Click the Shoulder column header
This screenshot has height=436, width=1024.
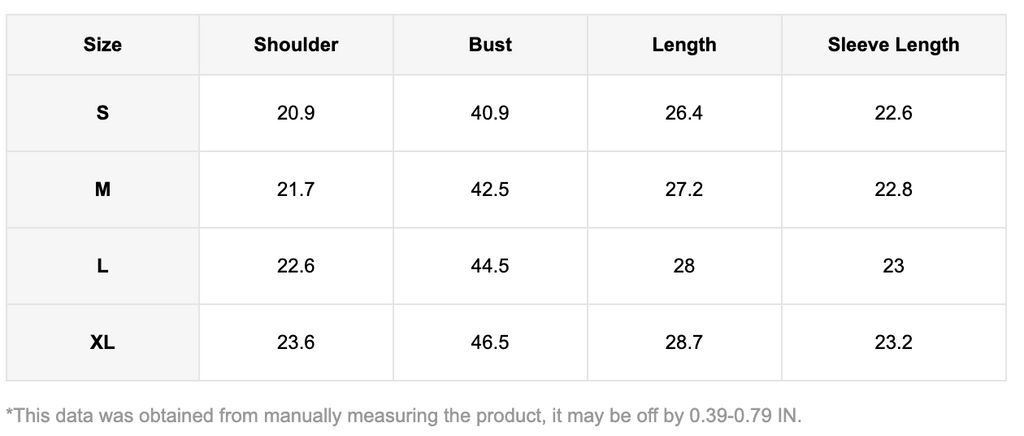point(296,45)
